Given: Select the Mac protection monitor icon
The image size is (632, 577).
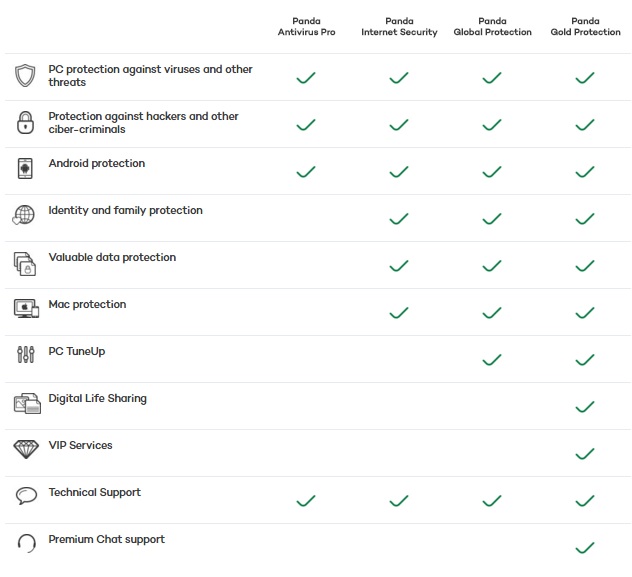Looking at the screenshot, I should (26, 309).
